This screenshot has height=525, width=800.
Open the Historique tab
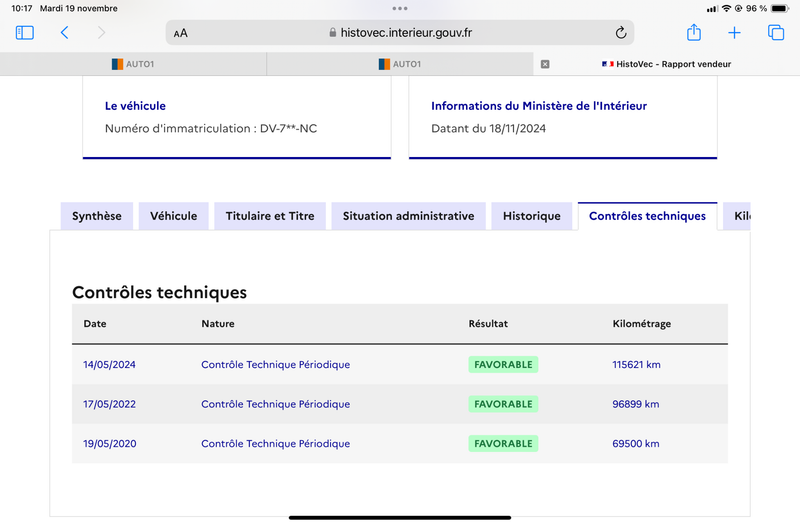(x=532, y=216)
